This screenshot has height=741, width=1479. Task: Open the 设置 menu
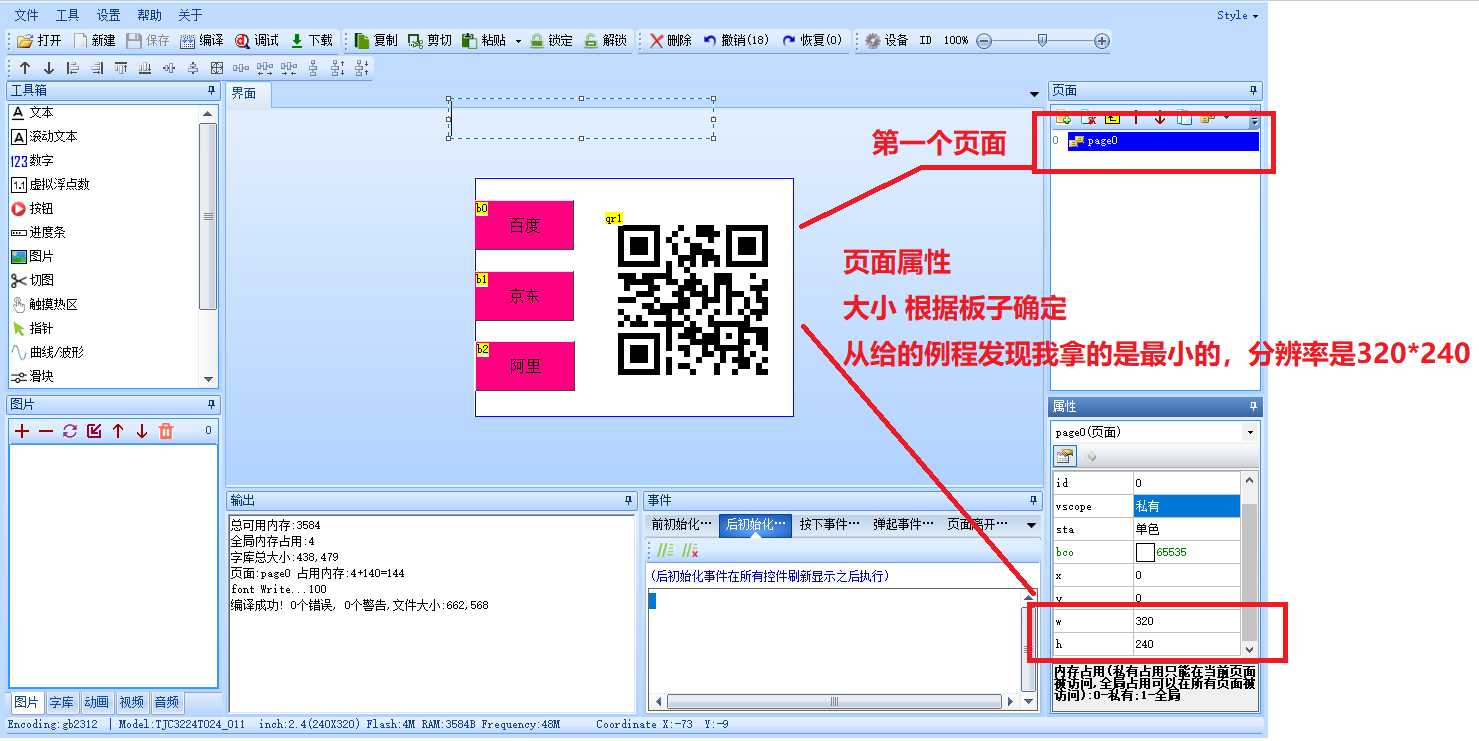tap(109, 15)
